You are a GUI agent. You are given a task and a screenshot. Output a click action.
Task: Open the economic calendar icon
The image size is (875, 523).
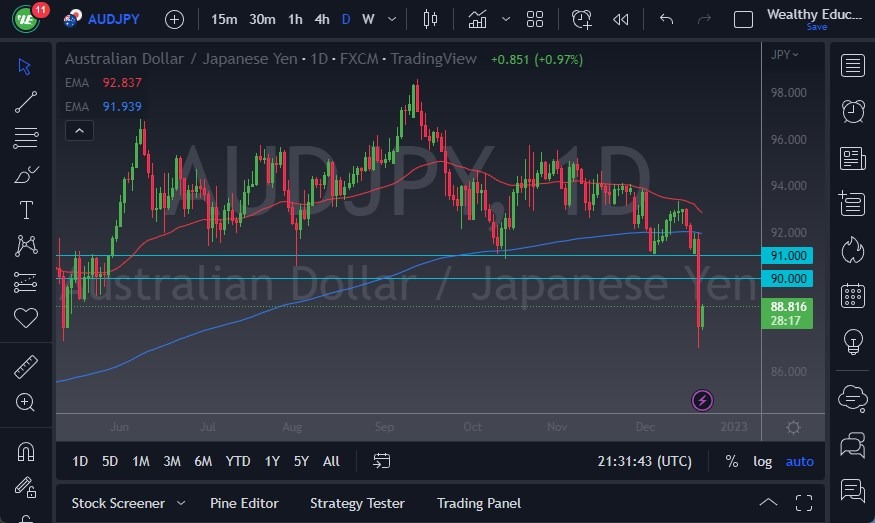click(853, 295)
